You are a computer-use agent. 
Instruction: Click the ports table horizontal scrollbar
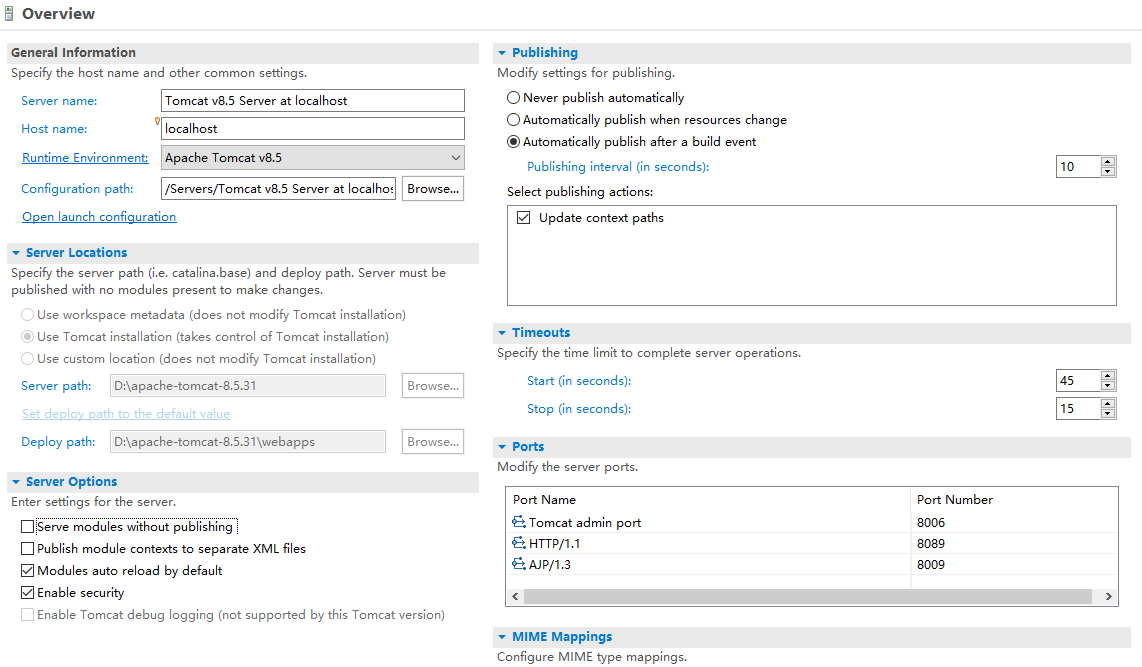[x=808, y=596]
